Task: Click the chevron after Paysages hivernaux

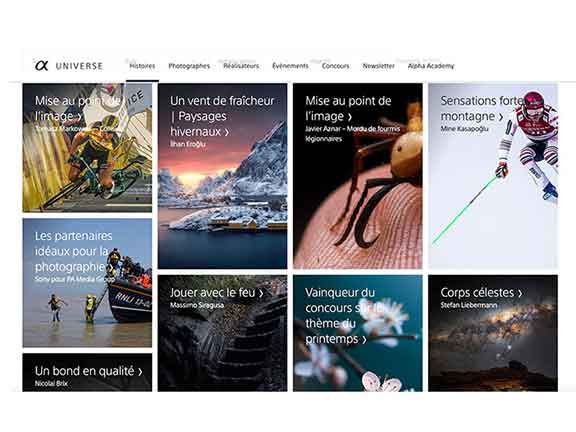Action: pyautogui.click(x=227, y=132)
